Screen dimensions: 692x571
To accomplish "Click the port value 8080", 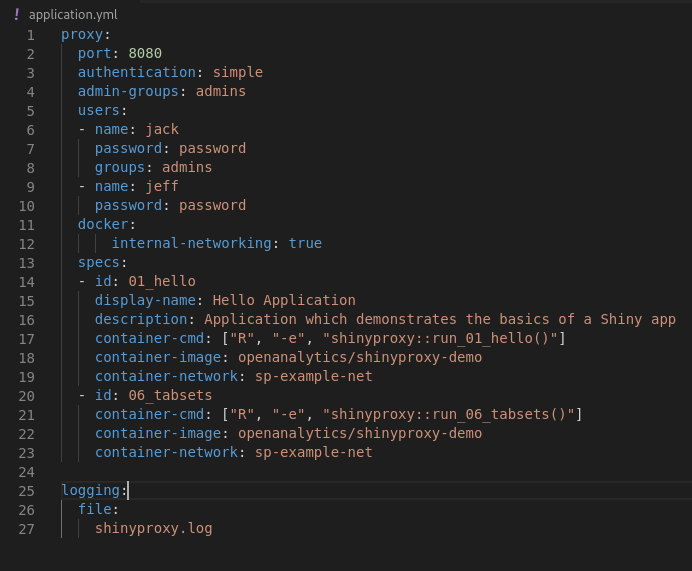I will click(x=145, y=53).
